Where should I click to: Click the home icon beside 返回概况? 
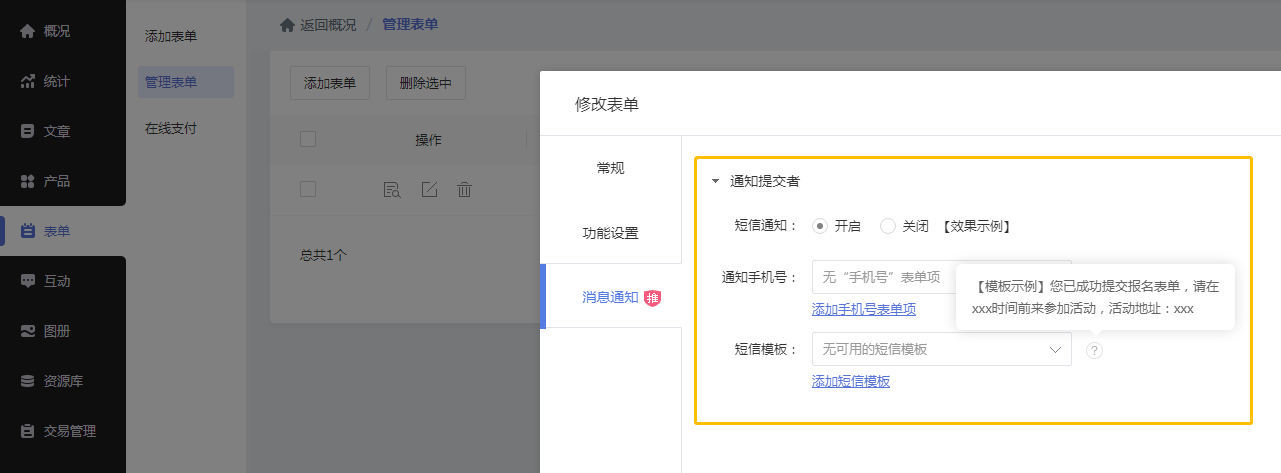[x=287, y=25]
